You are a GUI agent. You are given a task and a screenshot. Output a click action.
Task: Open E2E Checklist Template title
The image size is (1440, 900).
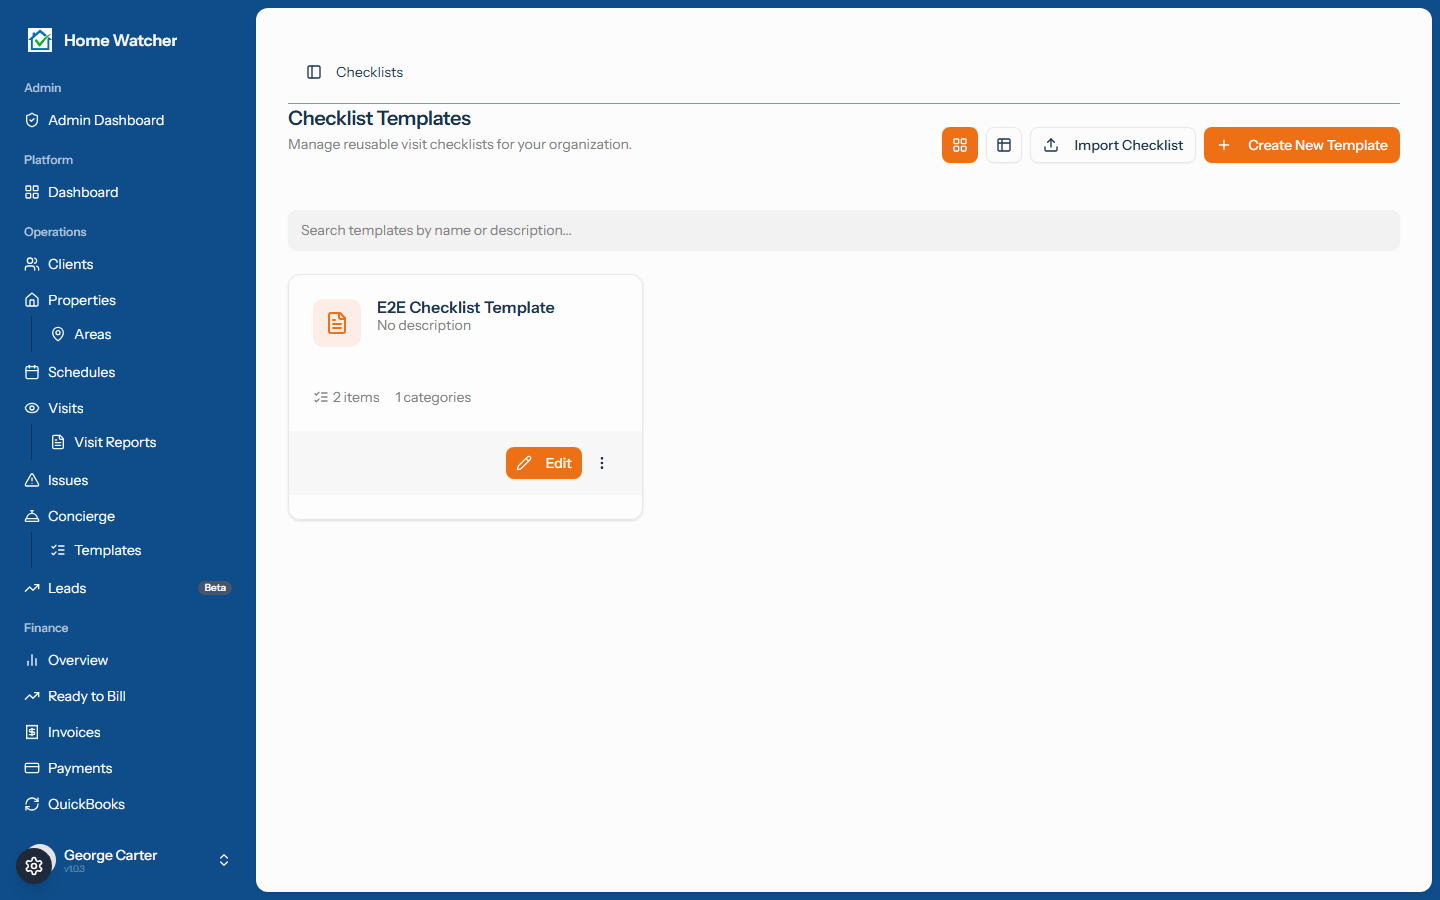click(x=466, y=307)
